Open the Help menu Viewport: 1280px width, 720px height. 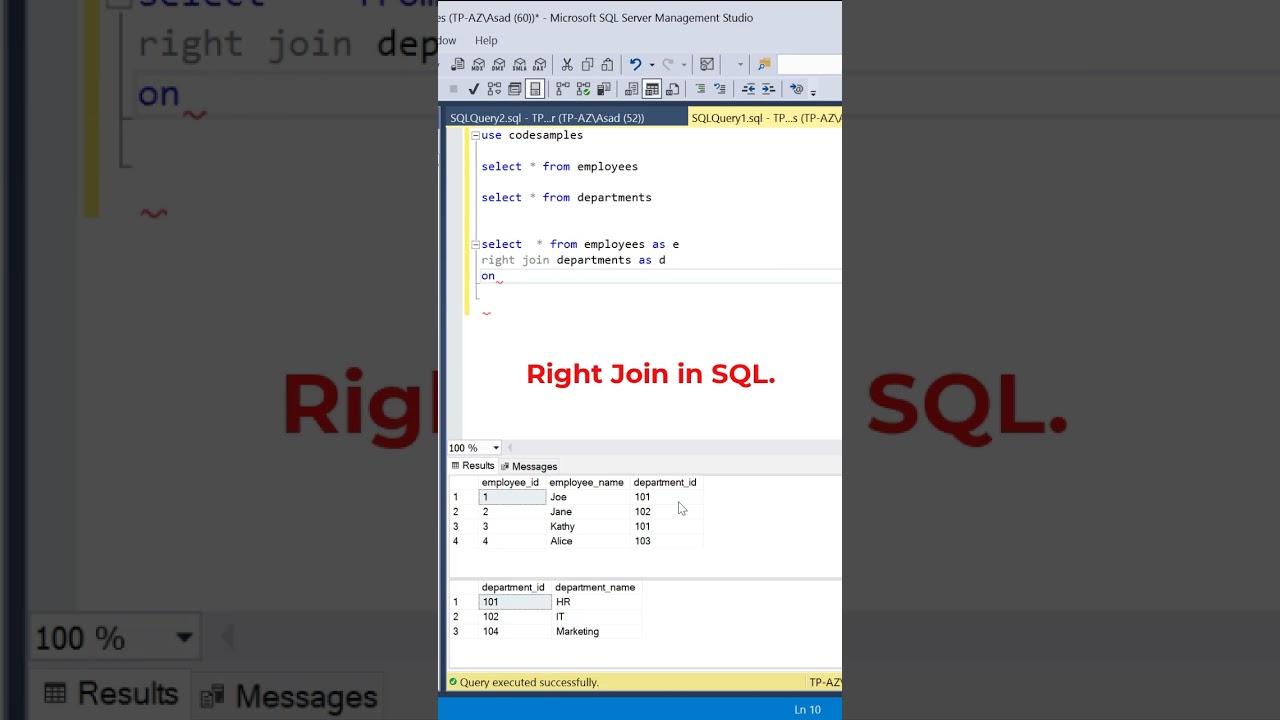[486, 40]
